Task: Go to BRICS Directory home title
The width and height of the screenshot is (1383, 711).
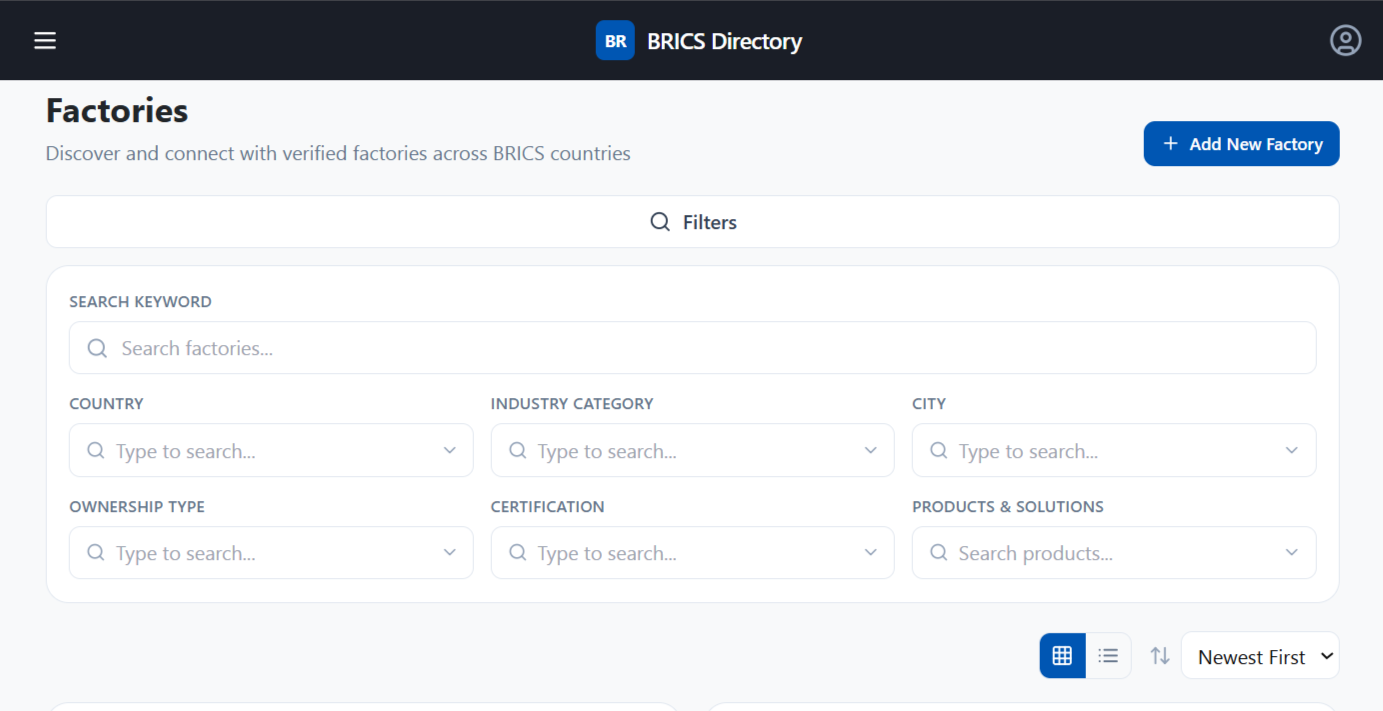Action: (724, 41)
